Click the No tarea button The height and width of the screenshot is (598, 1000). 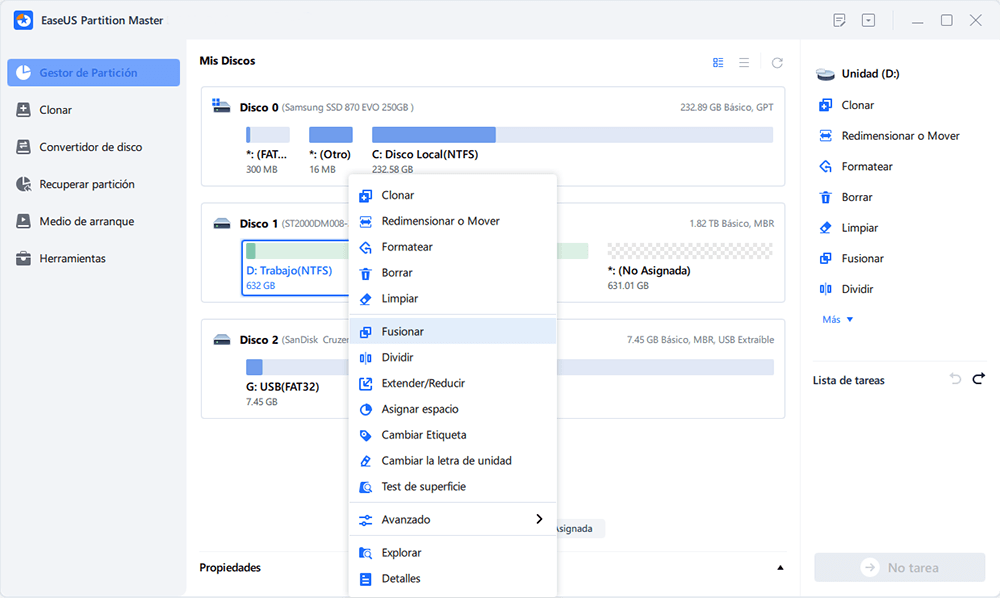pos(899,567)
